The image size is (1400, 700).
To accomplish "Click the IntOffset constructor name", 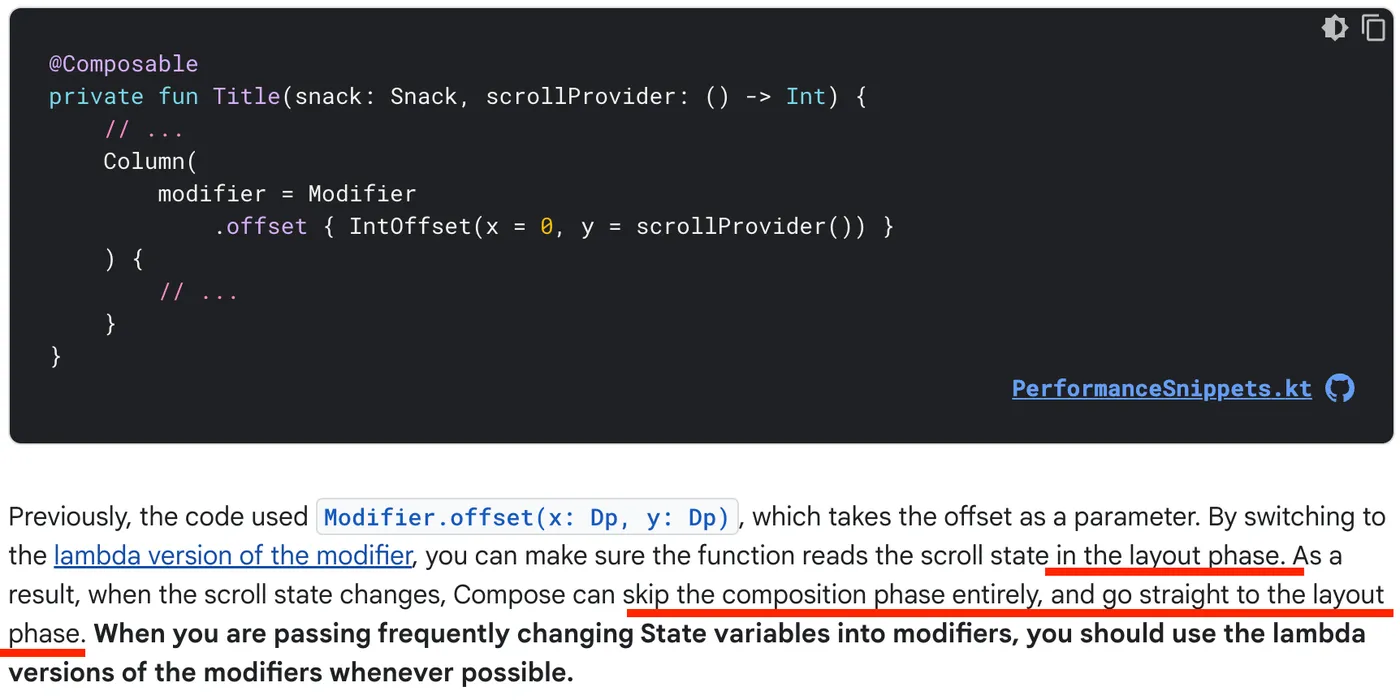I will [x=410, y=226].
